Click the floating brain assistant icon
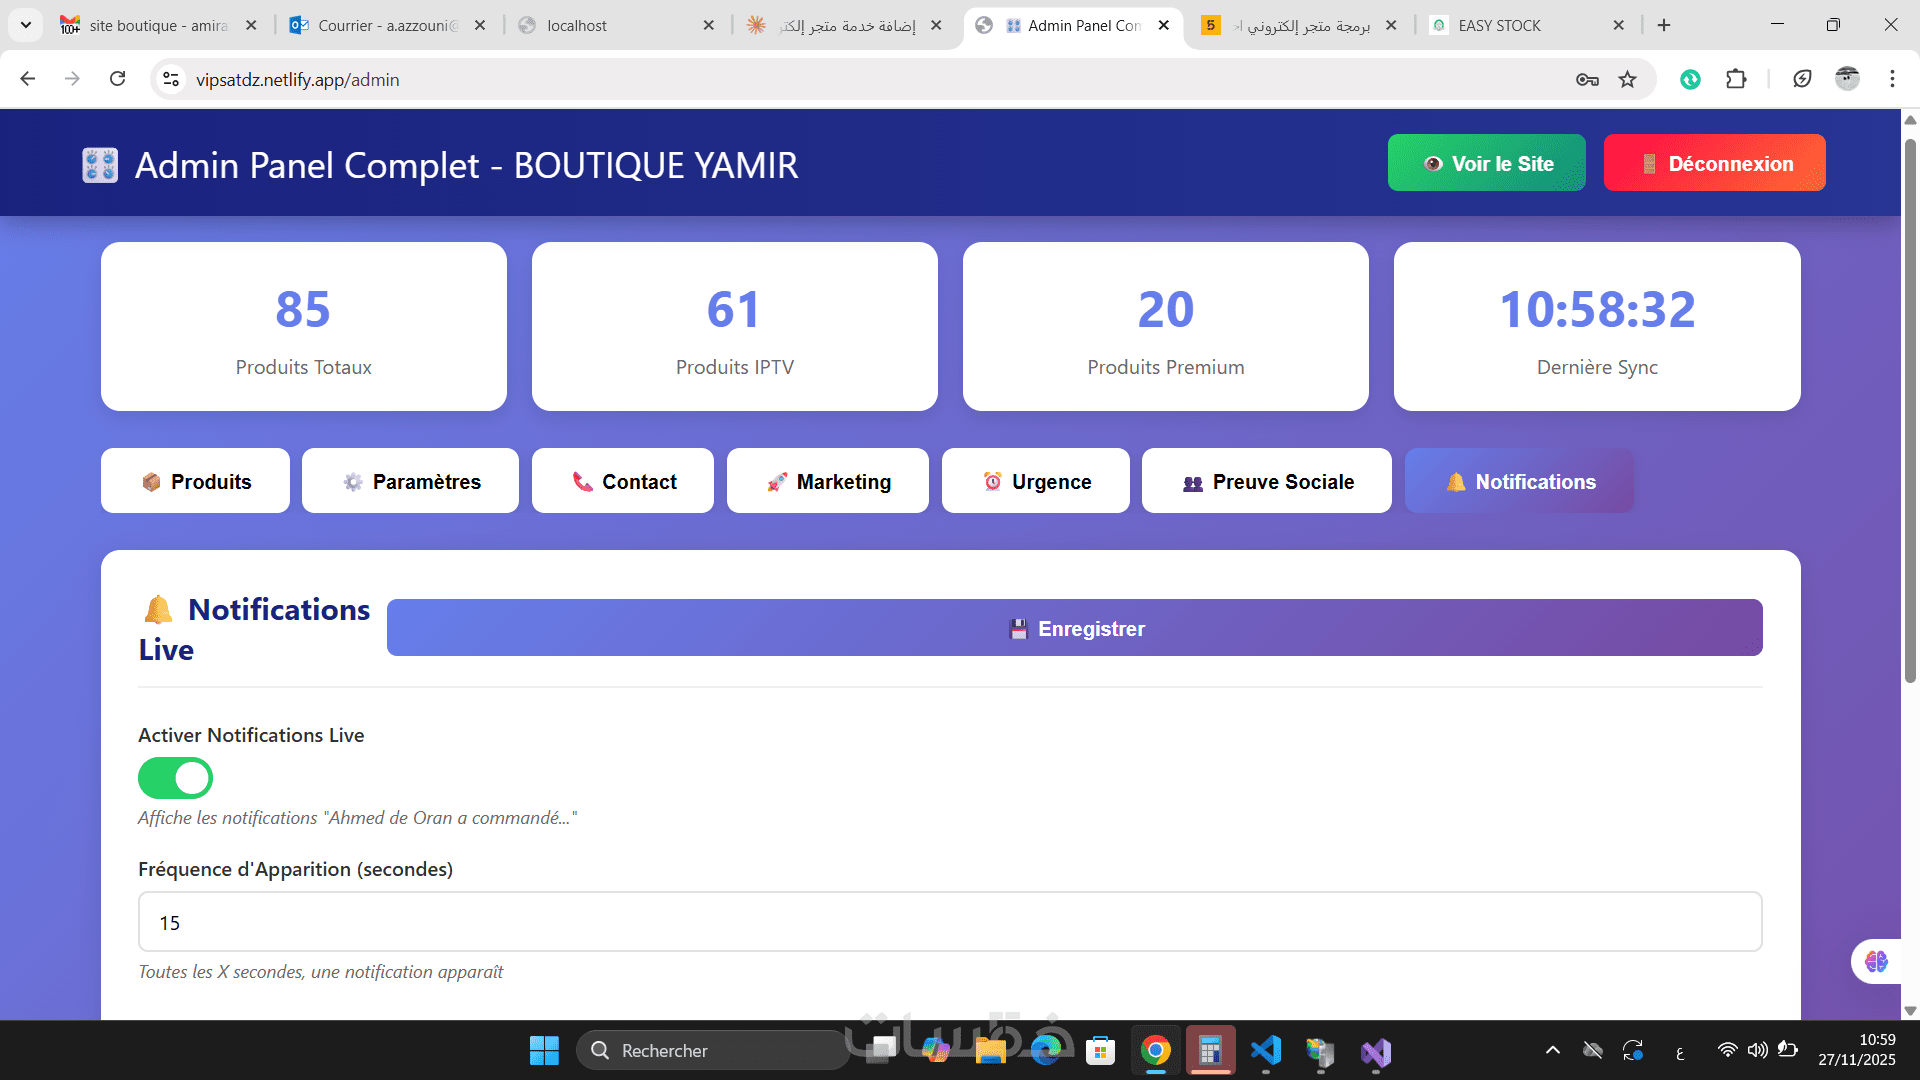1920x1080 pixels. [1876, 961]
